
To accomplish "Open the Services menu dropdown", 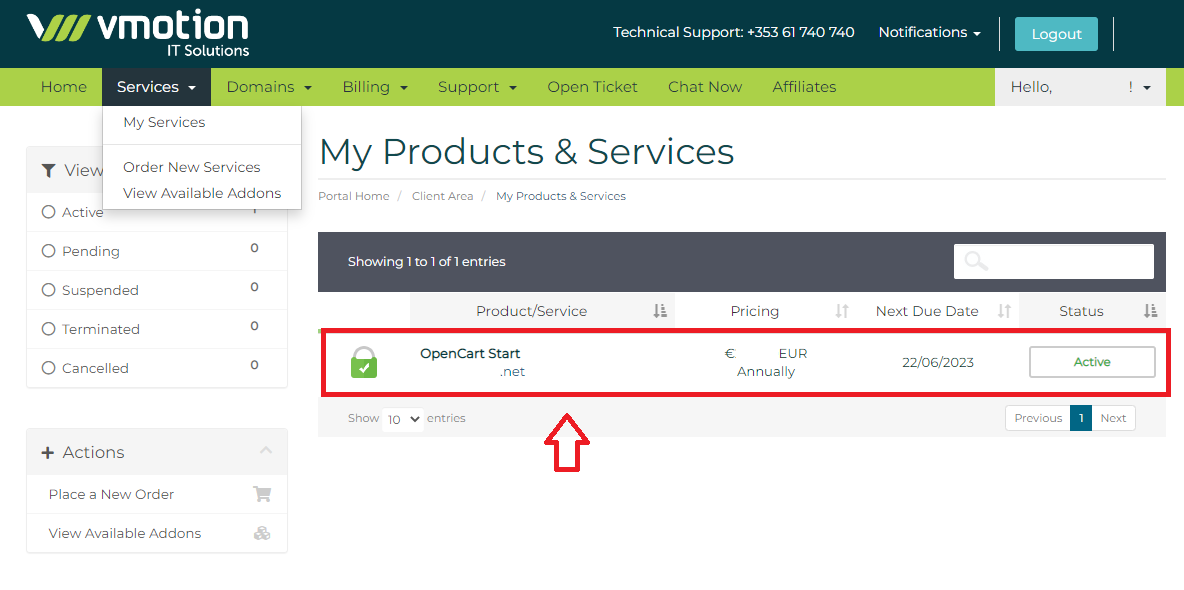I will (x=156, y=87).
